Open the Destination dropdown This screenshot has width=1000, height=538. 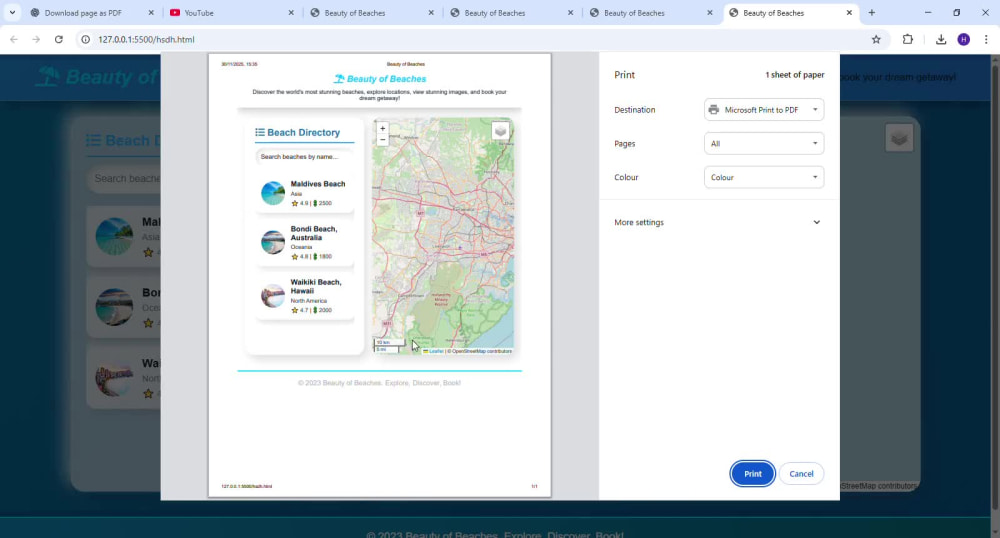763,110
